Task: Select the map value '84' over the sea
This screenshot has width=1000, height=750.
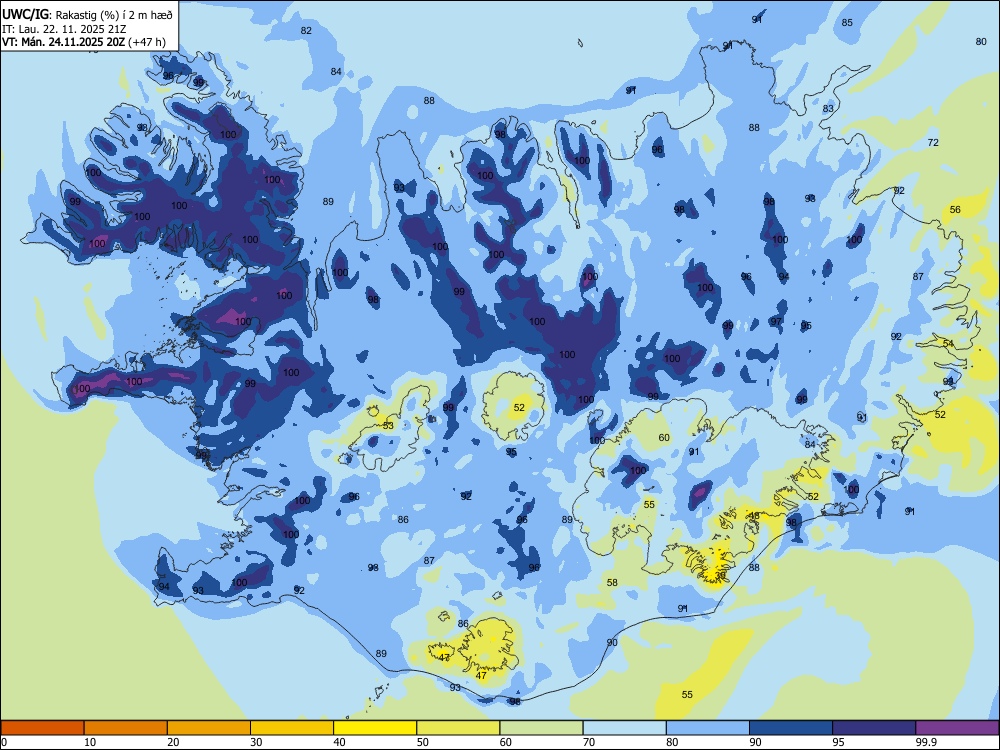Action: [336, 71]
